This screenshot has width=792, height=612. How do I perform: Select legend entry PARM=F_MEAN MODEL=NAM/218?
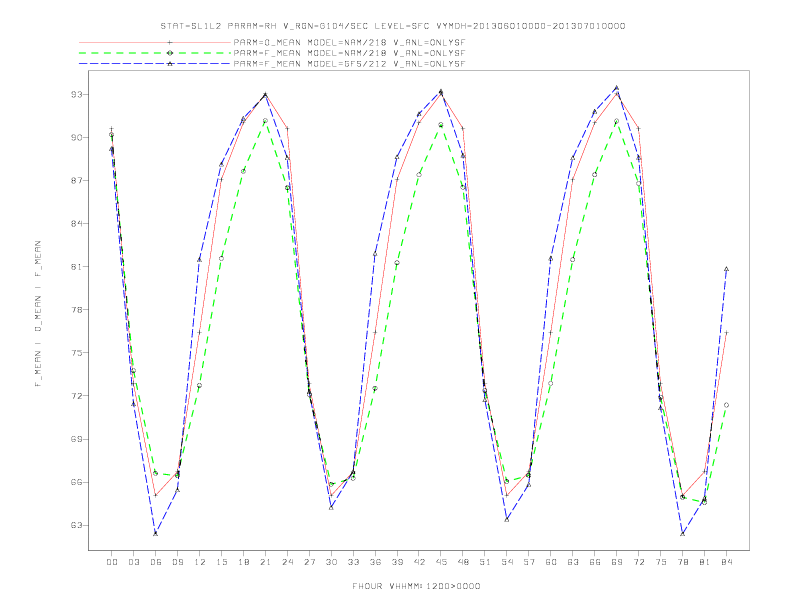(349, 53)
